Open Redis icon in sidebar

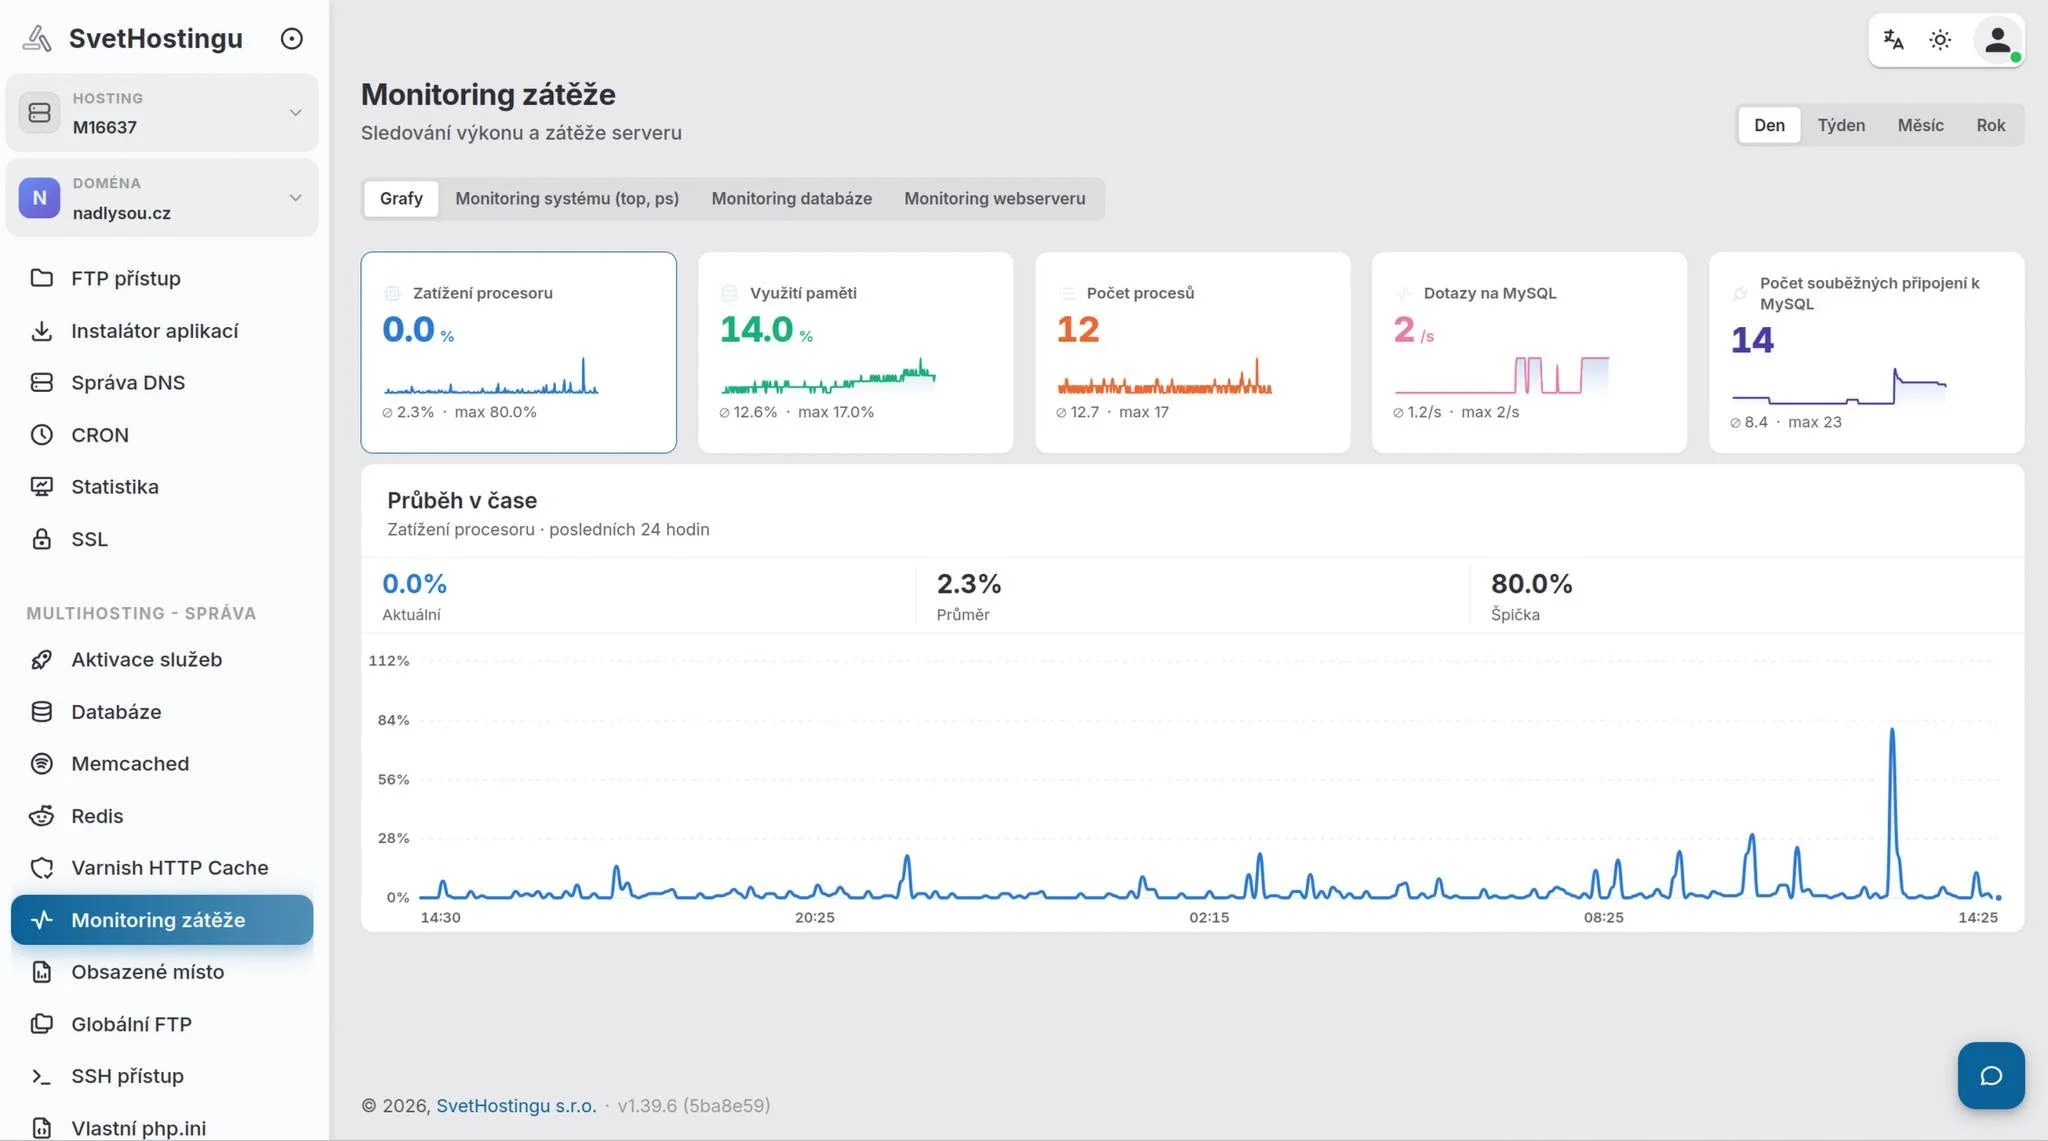41,816
